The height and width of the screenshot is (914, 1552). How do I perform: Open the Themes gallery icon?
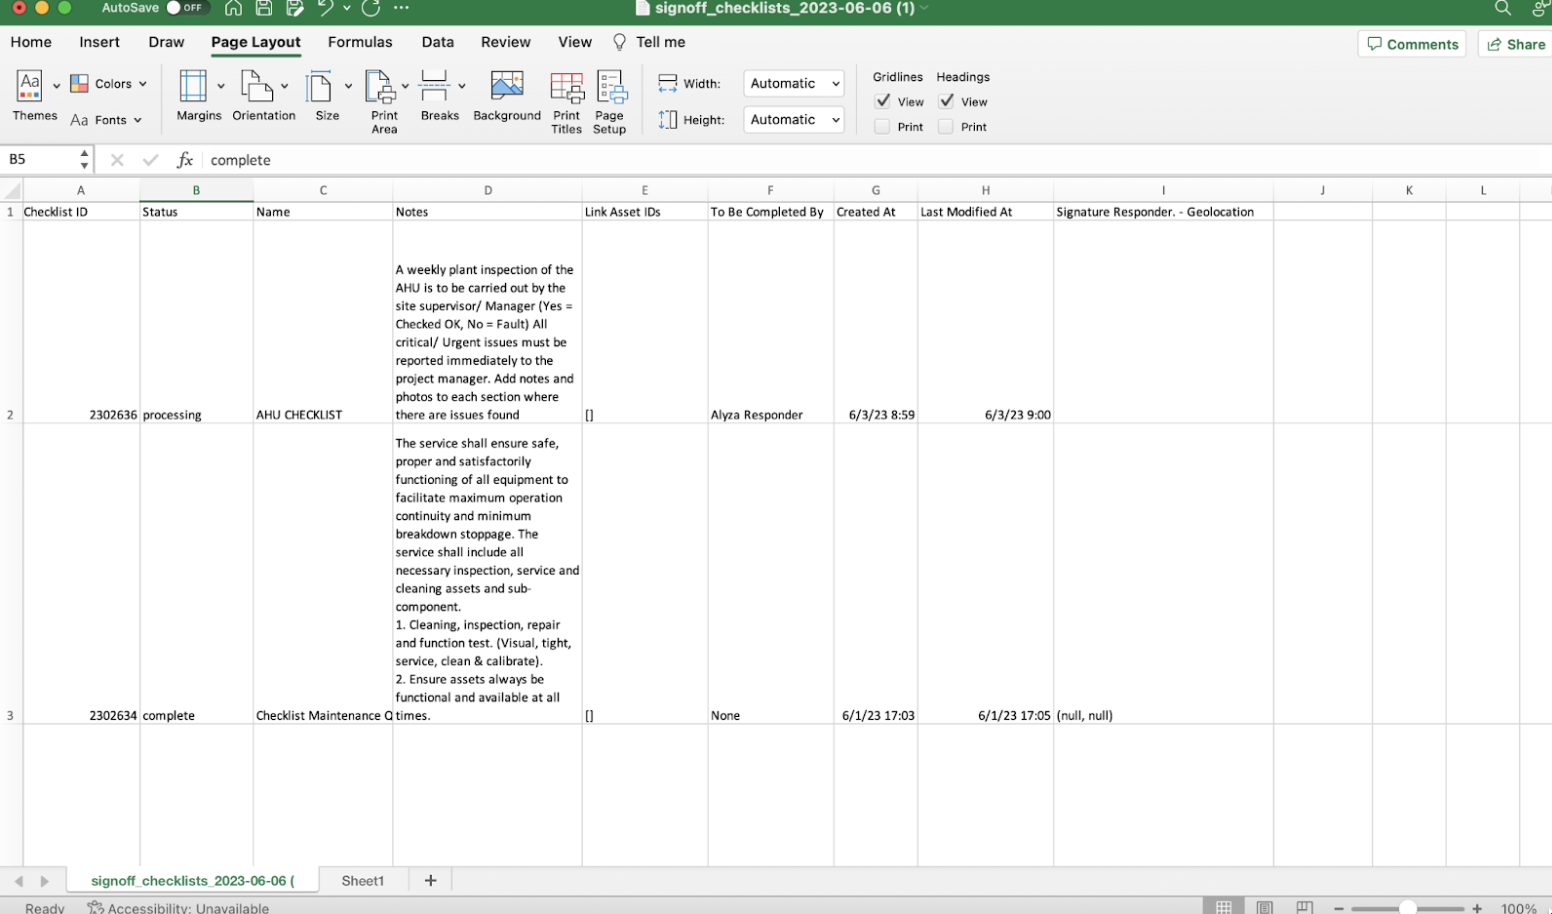click(x=30, y=85)
